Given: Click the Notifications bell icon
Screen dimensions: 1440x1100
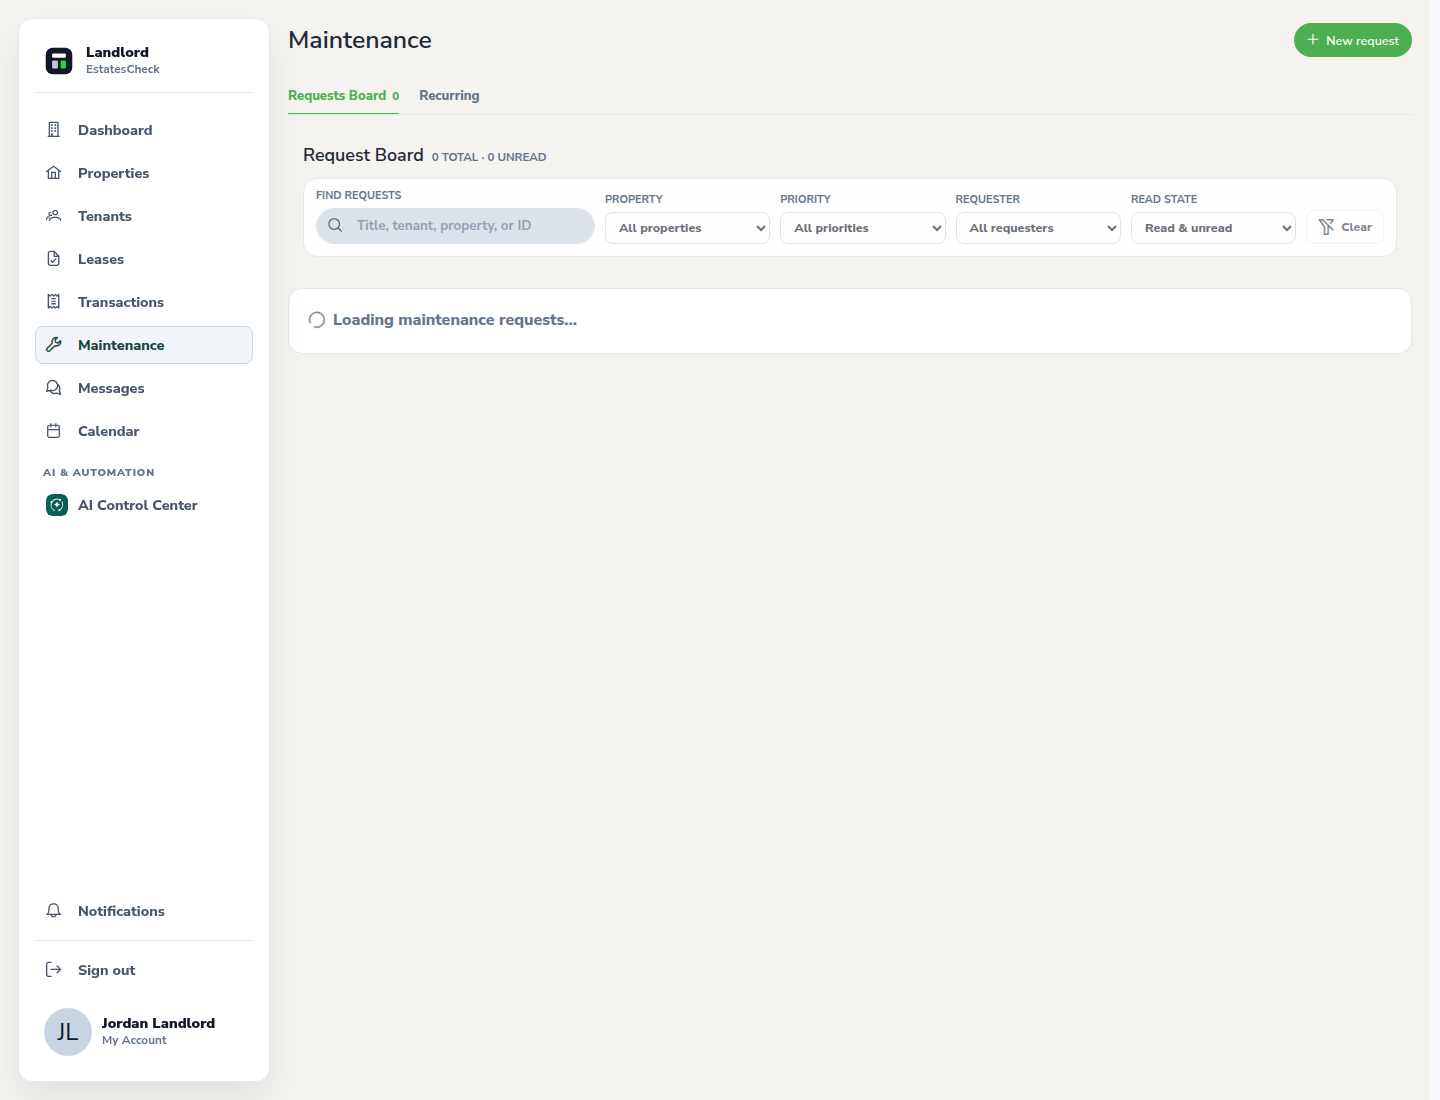Looking at the screenshot, I should (x=54, y=911).
